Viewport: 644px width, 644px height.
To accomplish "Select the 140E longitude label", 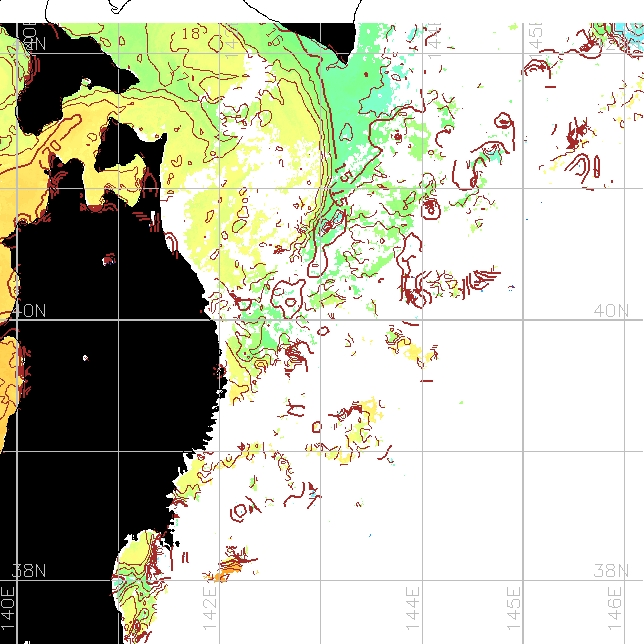I will (8, 609).
